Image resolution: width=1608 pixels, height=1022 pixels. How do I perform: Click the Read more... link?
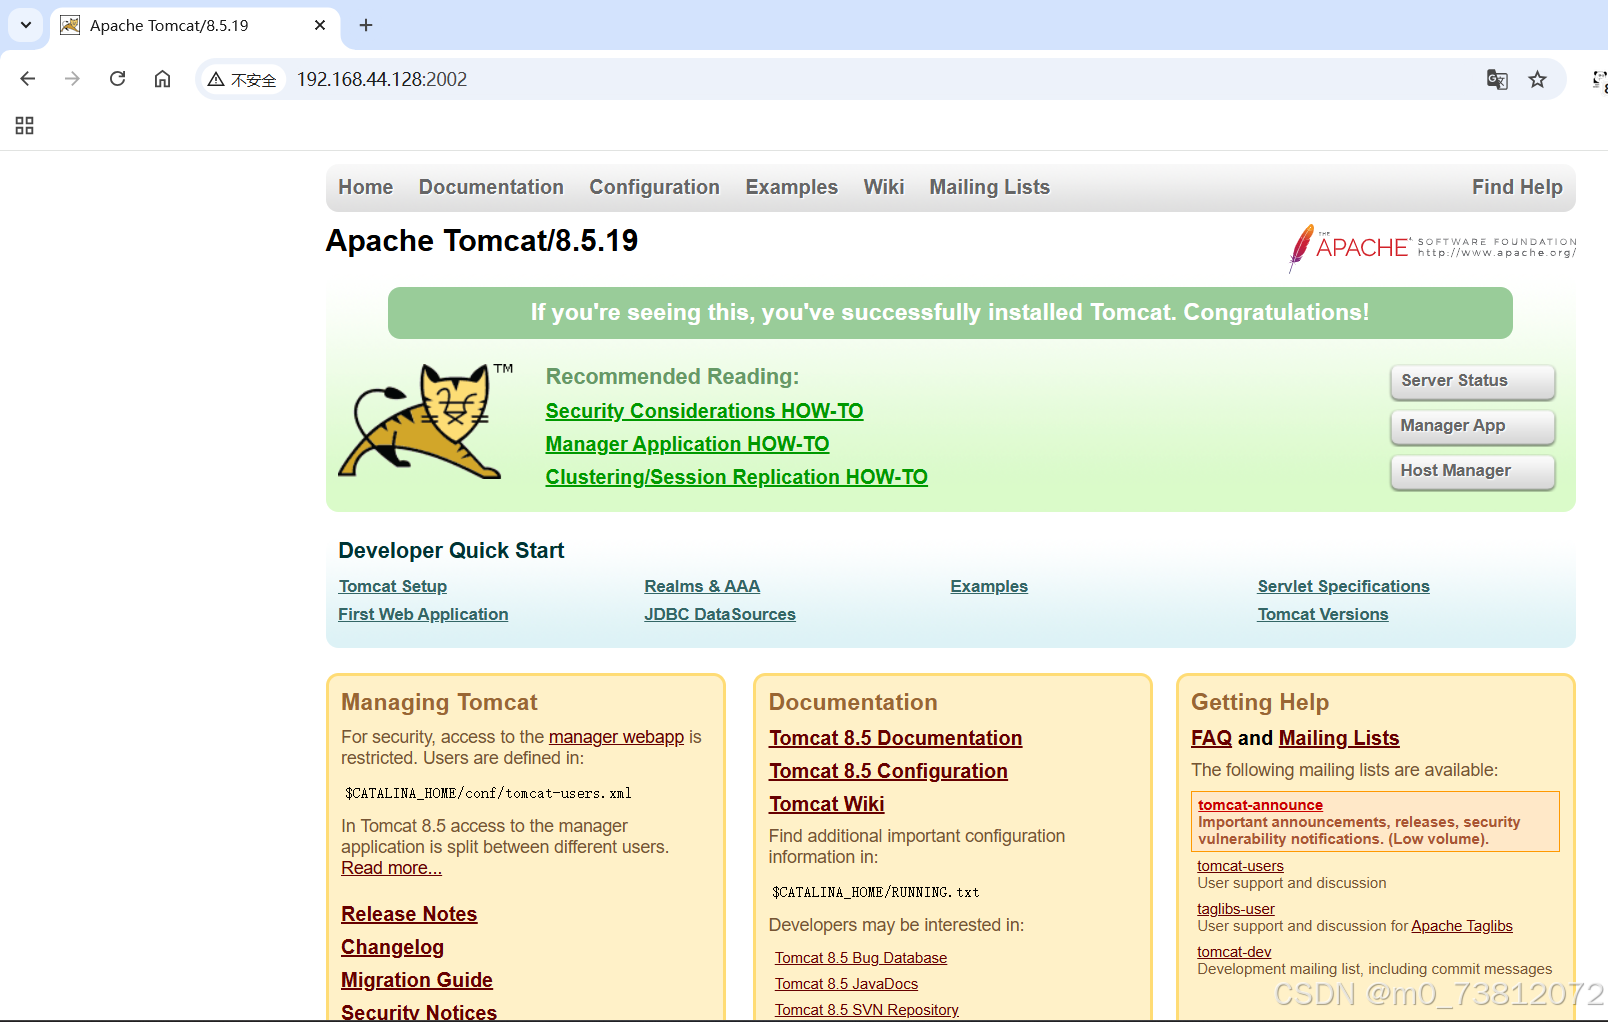pyautogui.click(x=391, y=868)
